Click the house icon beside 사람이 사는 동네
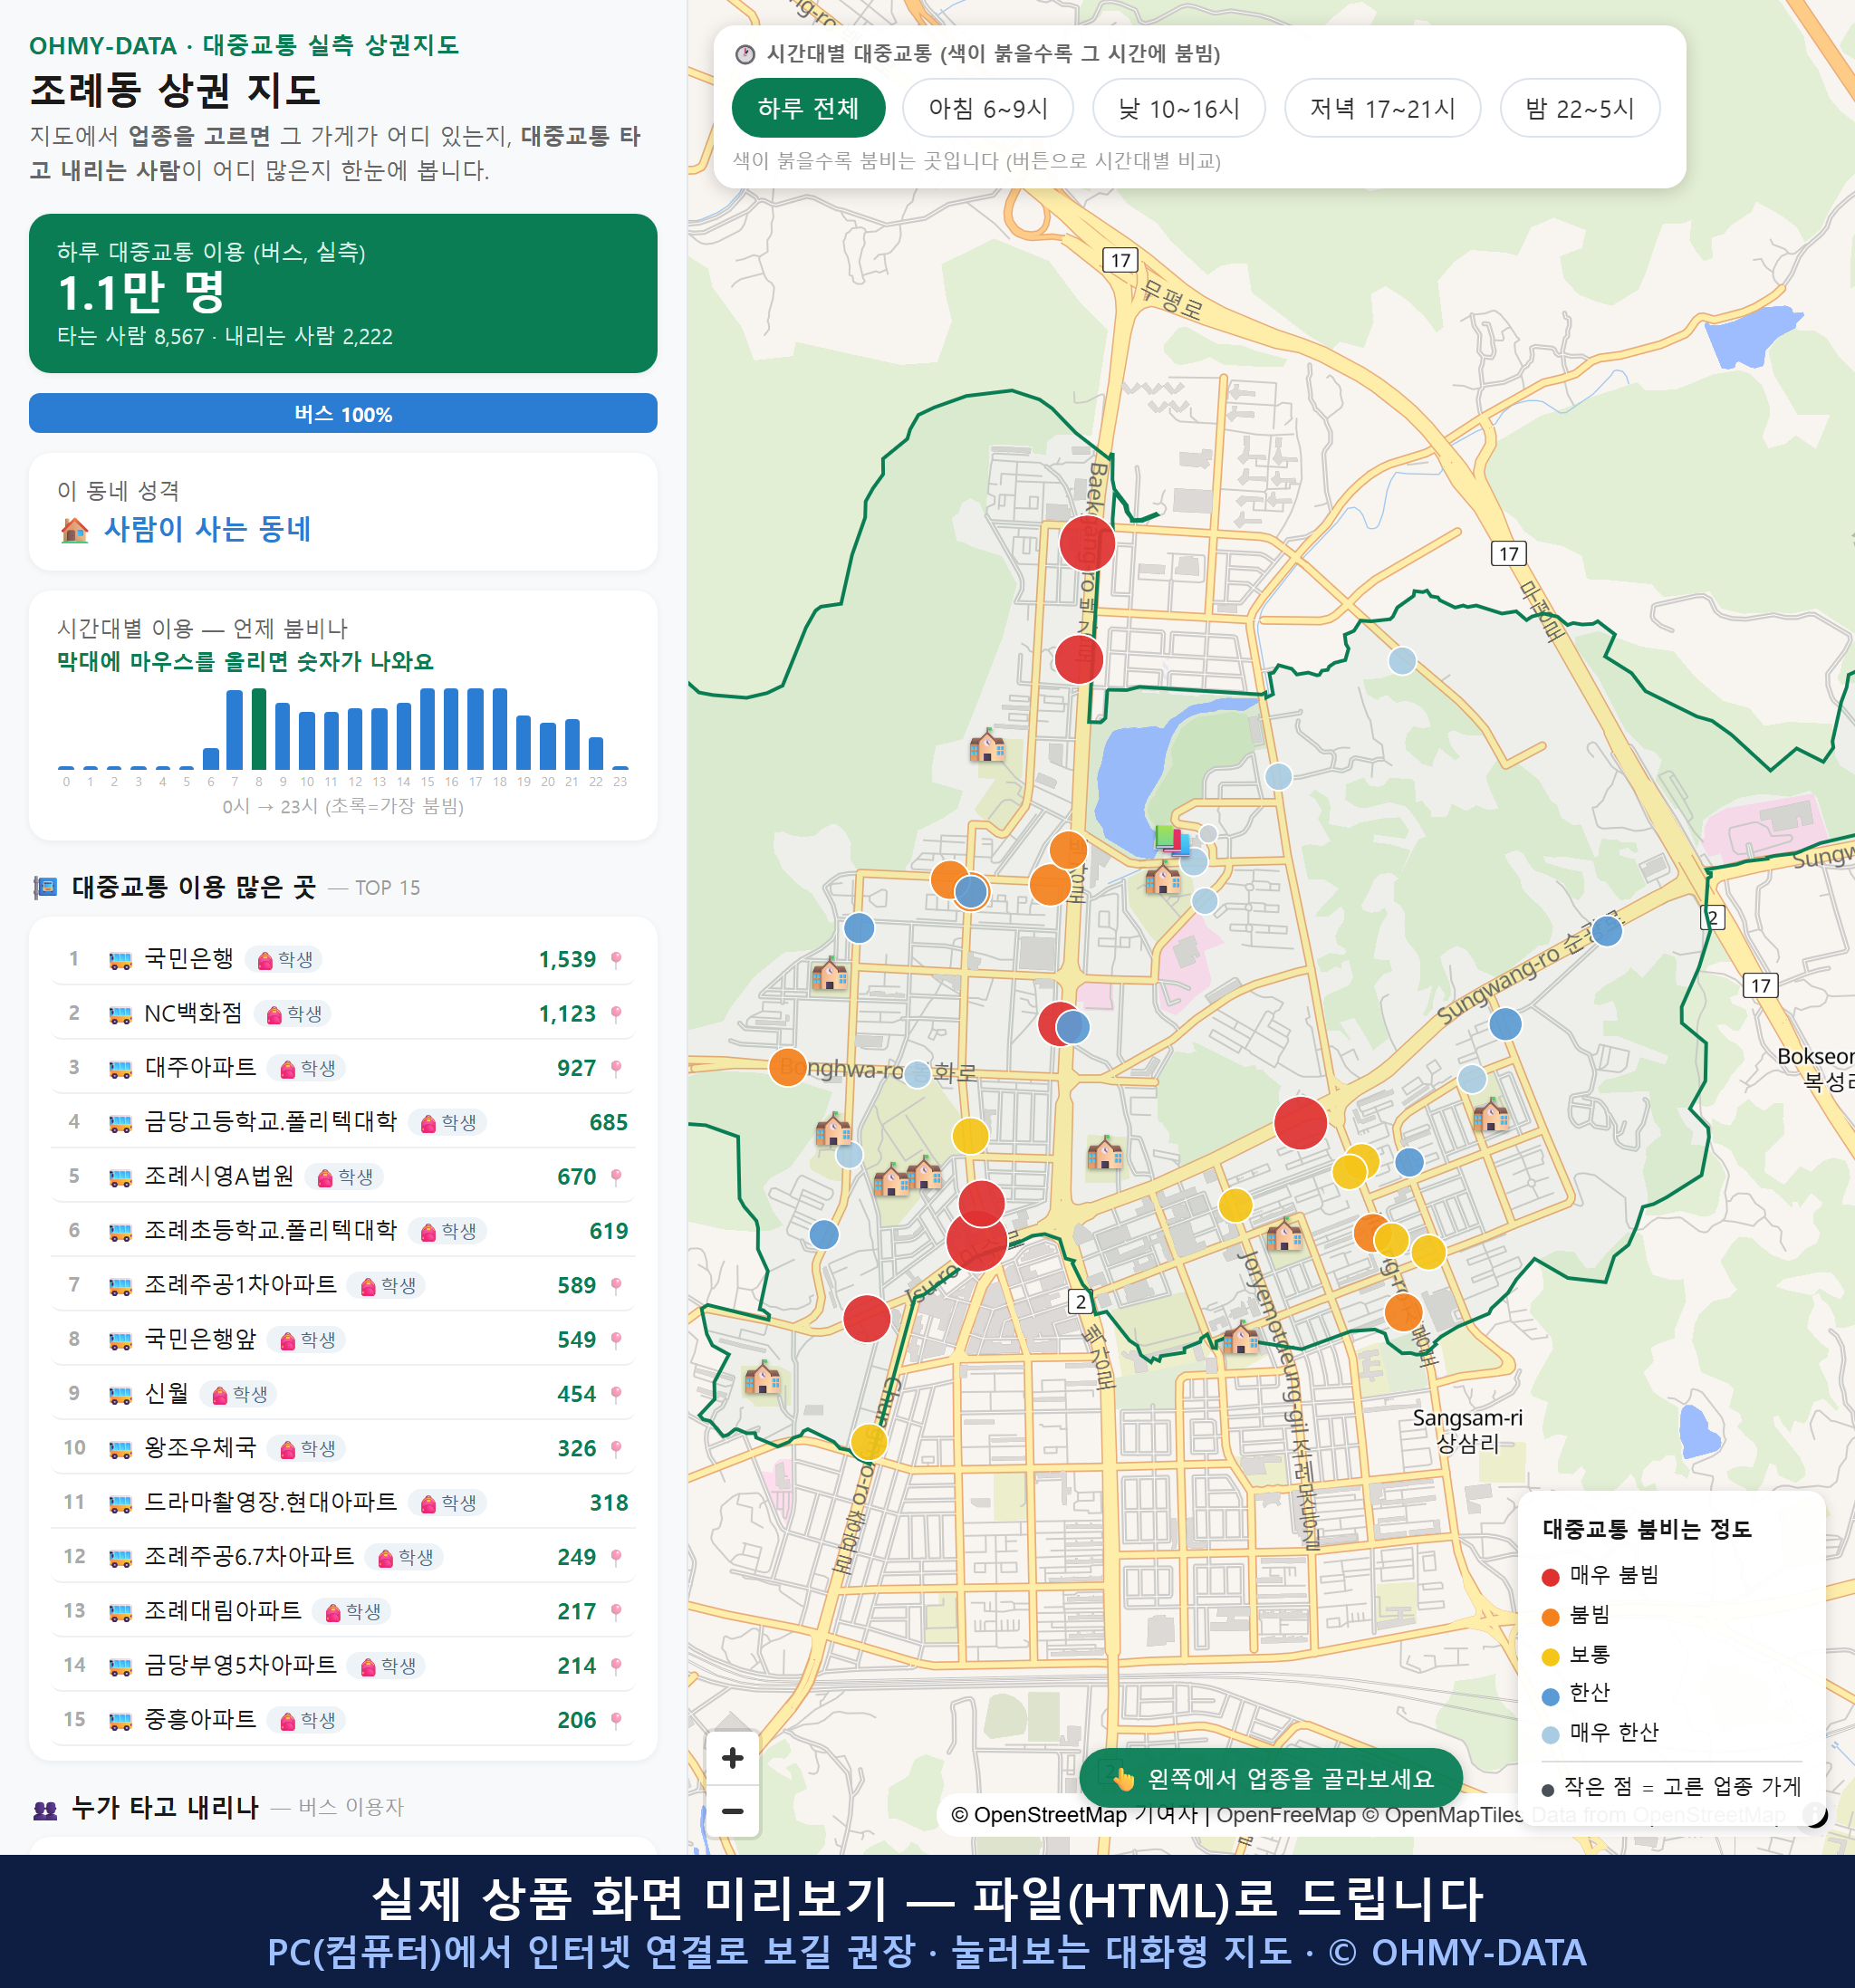This screenshot has width=1855, height=1988. [x=75, y=530]
